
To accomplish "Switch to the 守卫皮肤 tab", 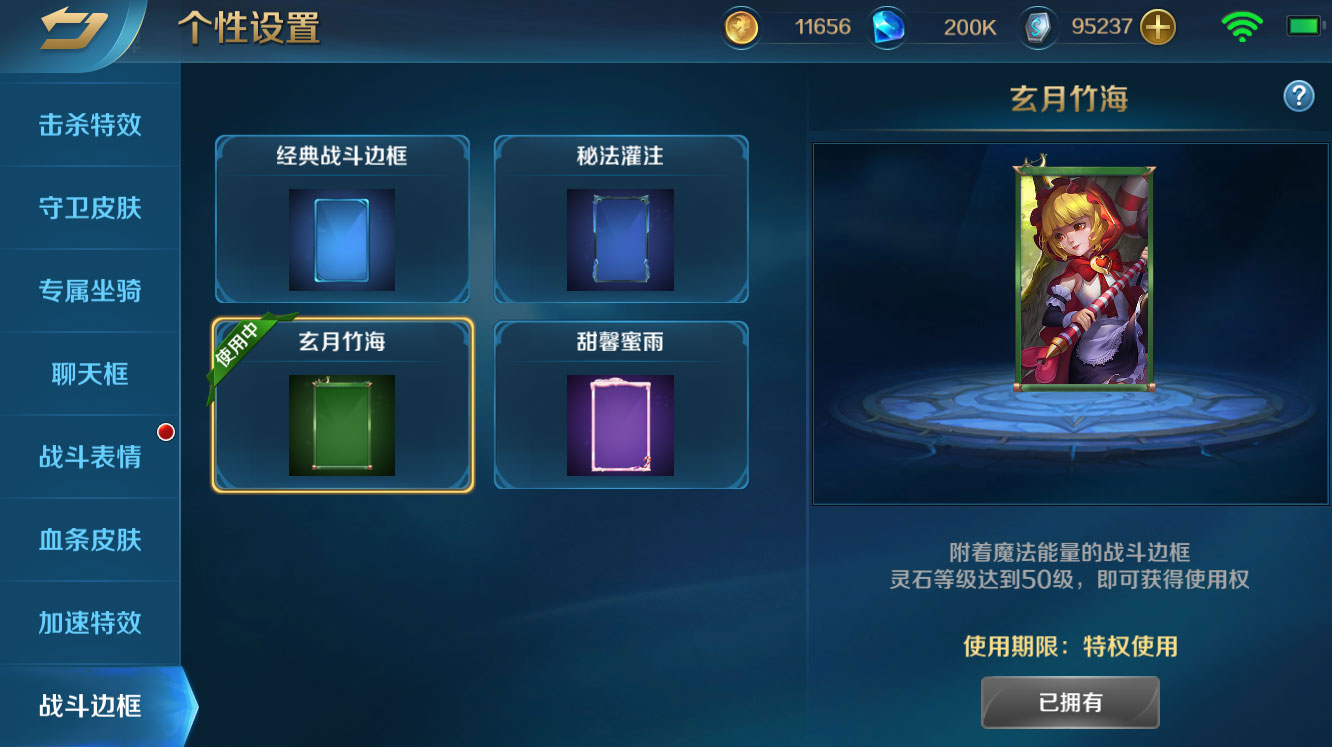I will [x=90, y=208].
